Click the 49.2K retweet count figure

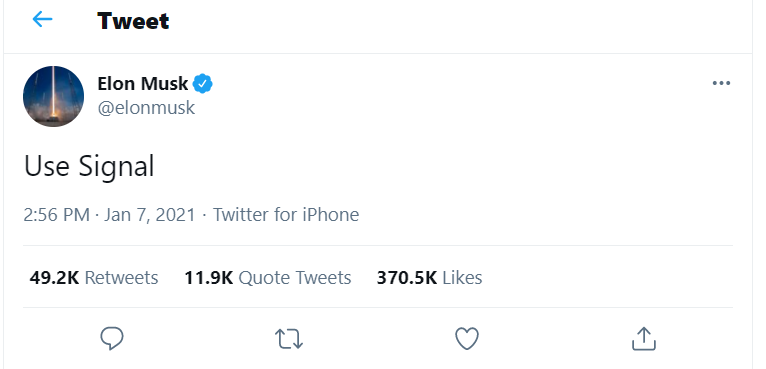[54, 278]
